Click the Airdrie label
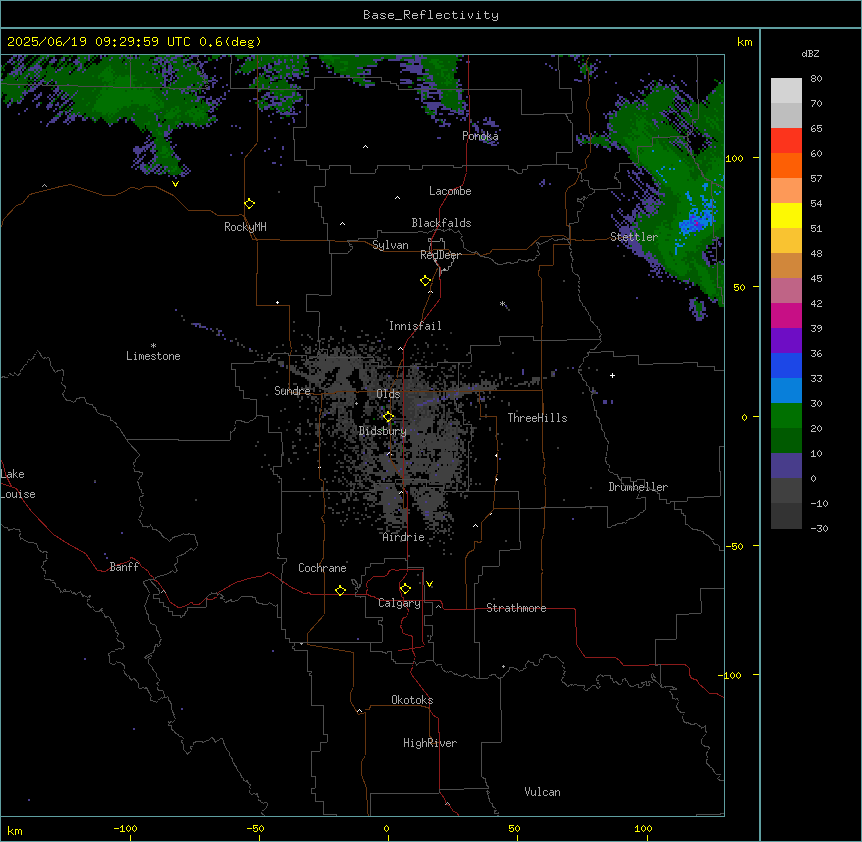The image size is (862, 842). 404,538
